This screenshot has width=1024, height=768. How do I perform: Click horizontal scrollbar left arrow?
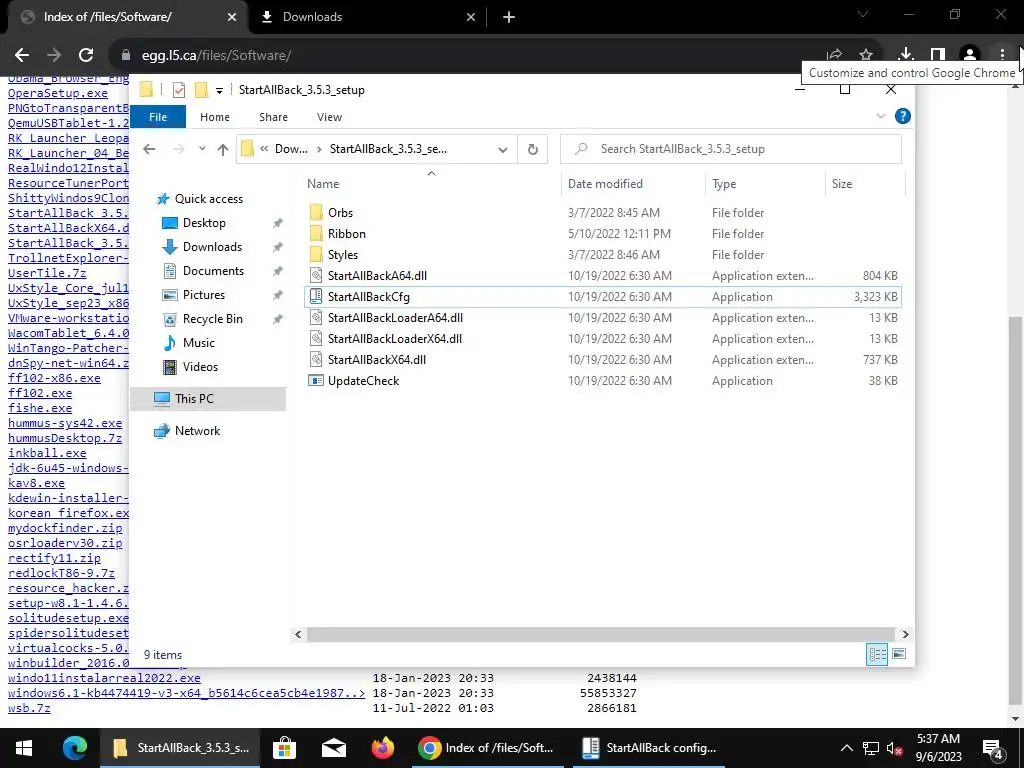click(298, 634)
